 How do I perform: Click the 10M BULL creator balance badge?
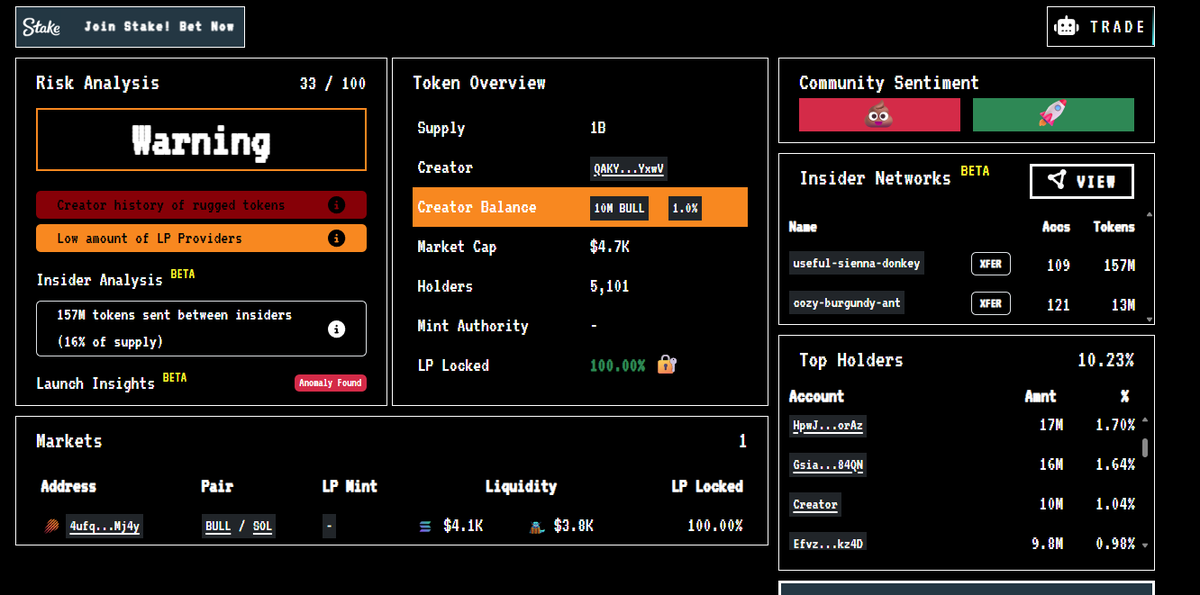coord(619,208)
